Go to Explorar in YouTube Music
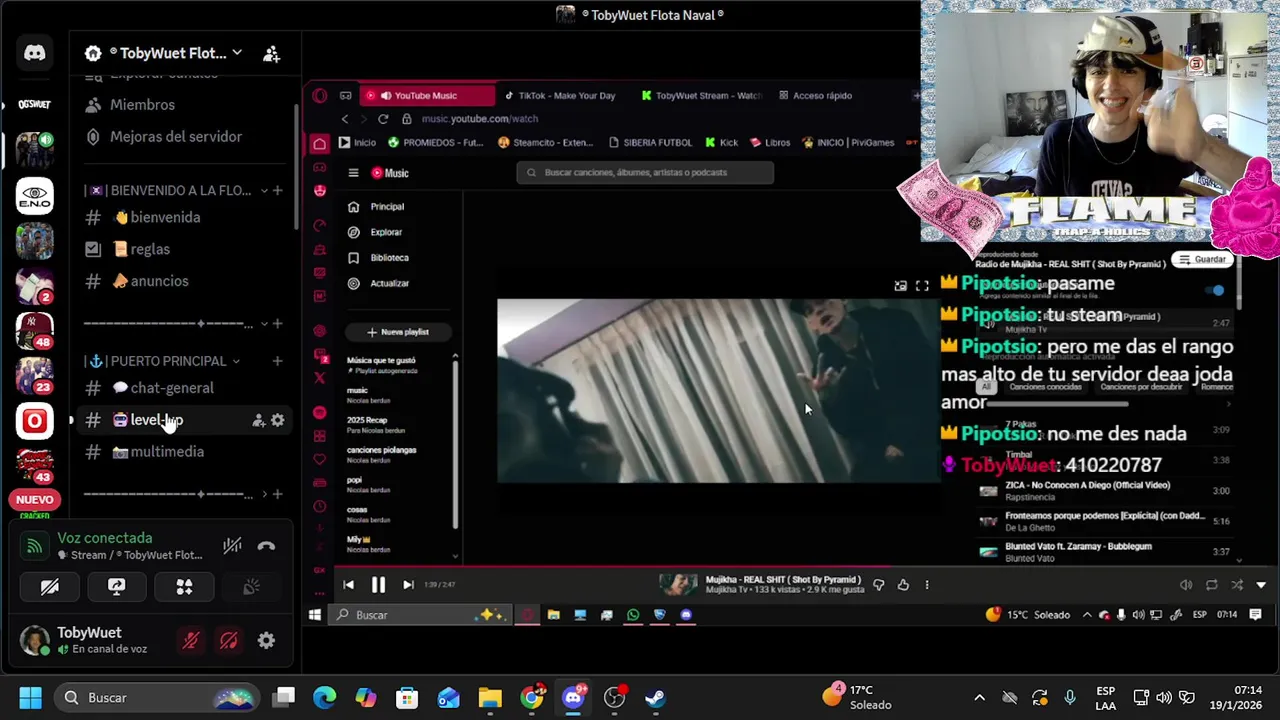Viewport: 1280px width, 720px height. click(x=376, y=232)
